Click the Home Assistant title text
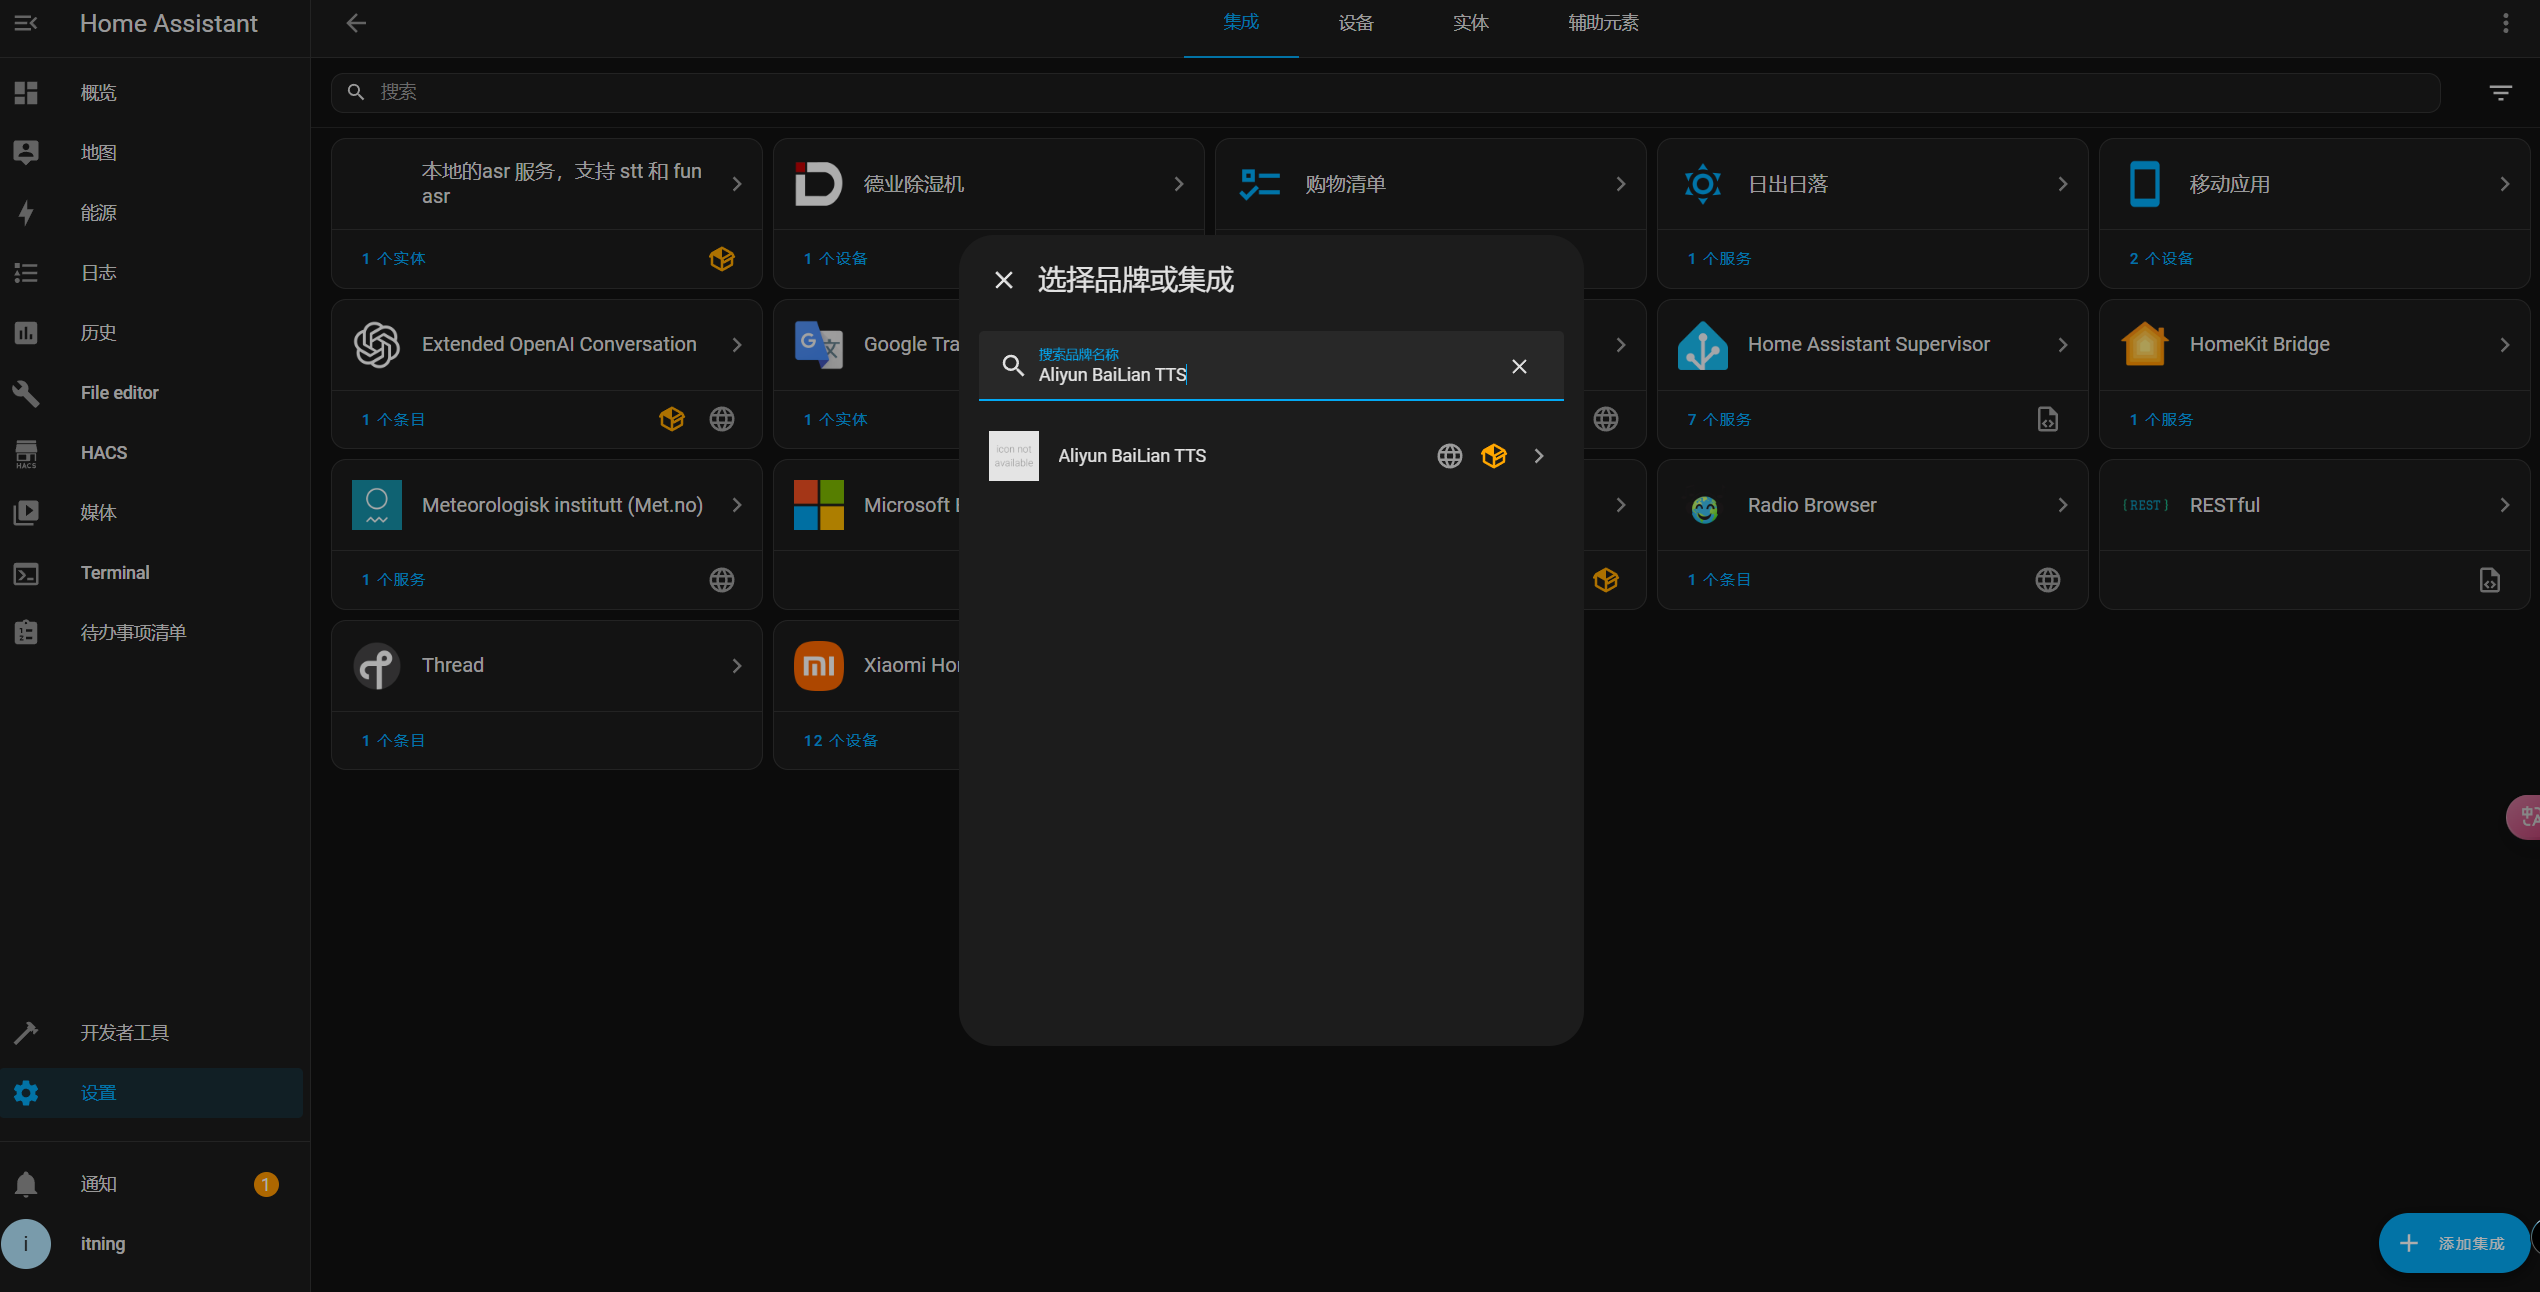Screen dimensions: 2540x1292 [x=169, y=23]
